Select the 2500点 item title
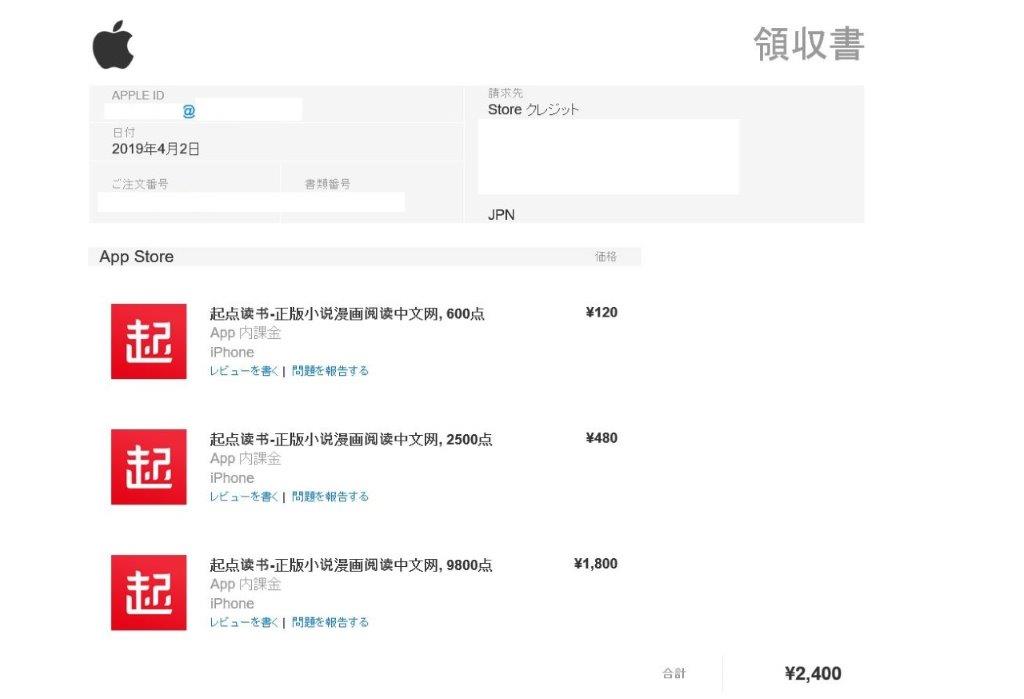This screenshot has width=1024, height=699. click(351, 439)
